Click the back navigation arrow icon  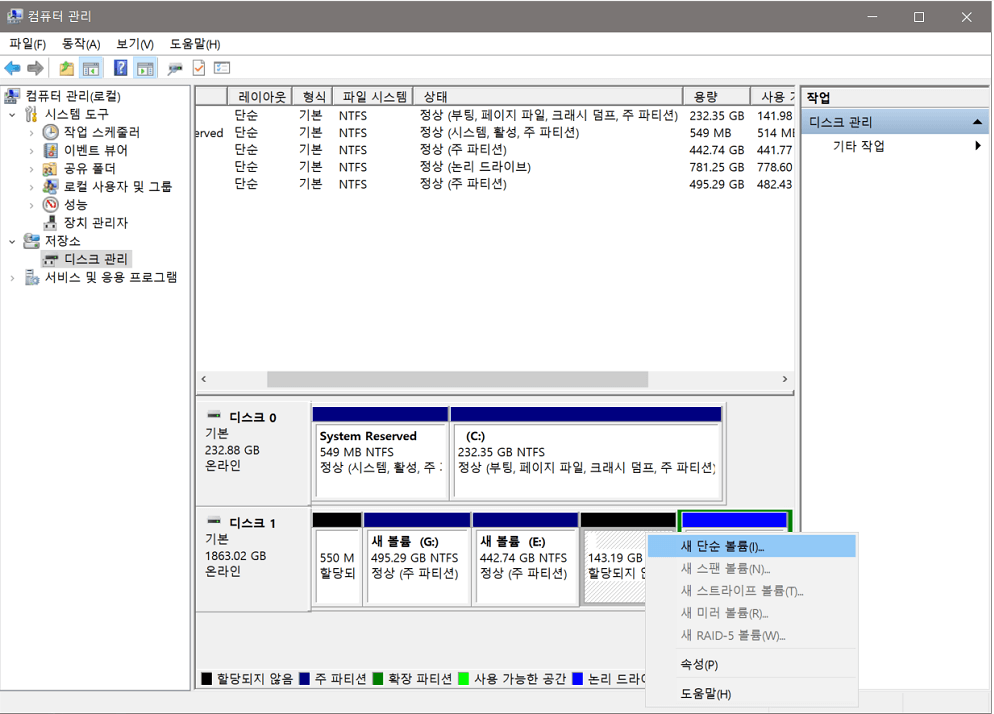tap(13, 67)
